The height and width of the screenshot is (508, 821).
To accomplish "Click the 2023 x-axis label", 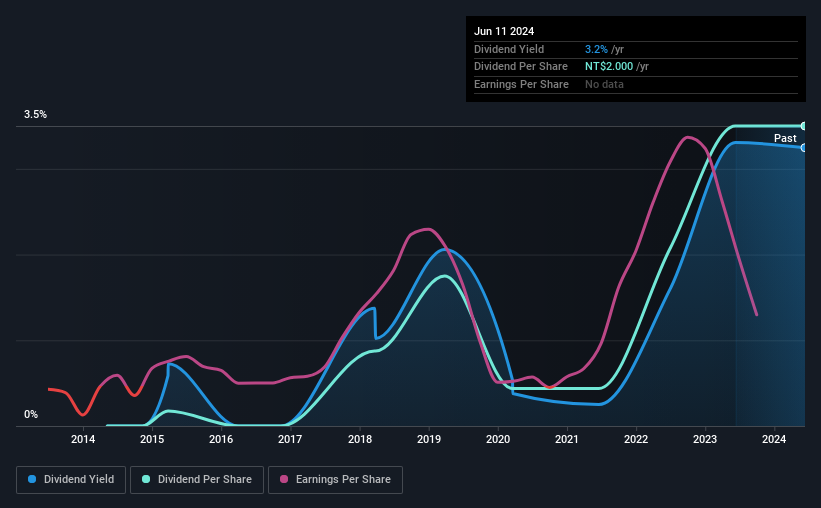I will pyautogui.click(x=705, y=439).
